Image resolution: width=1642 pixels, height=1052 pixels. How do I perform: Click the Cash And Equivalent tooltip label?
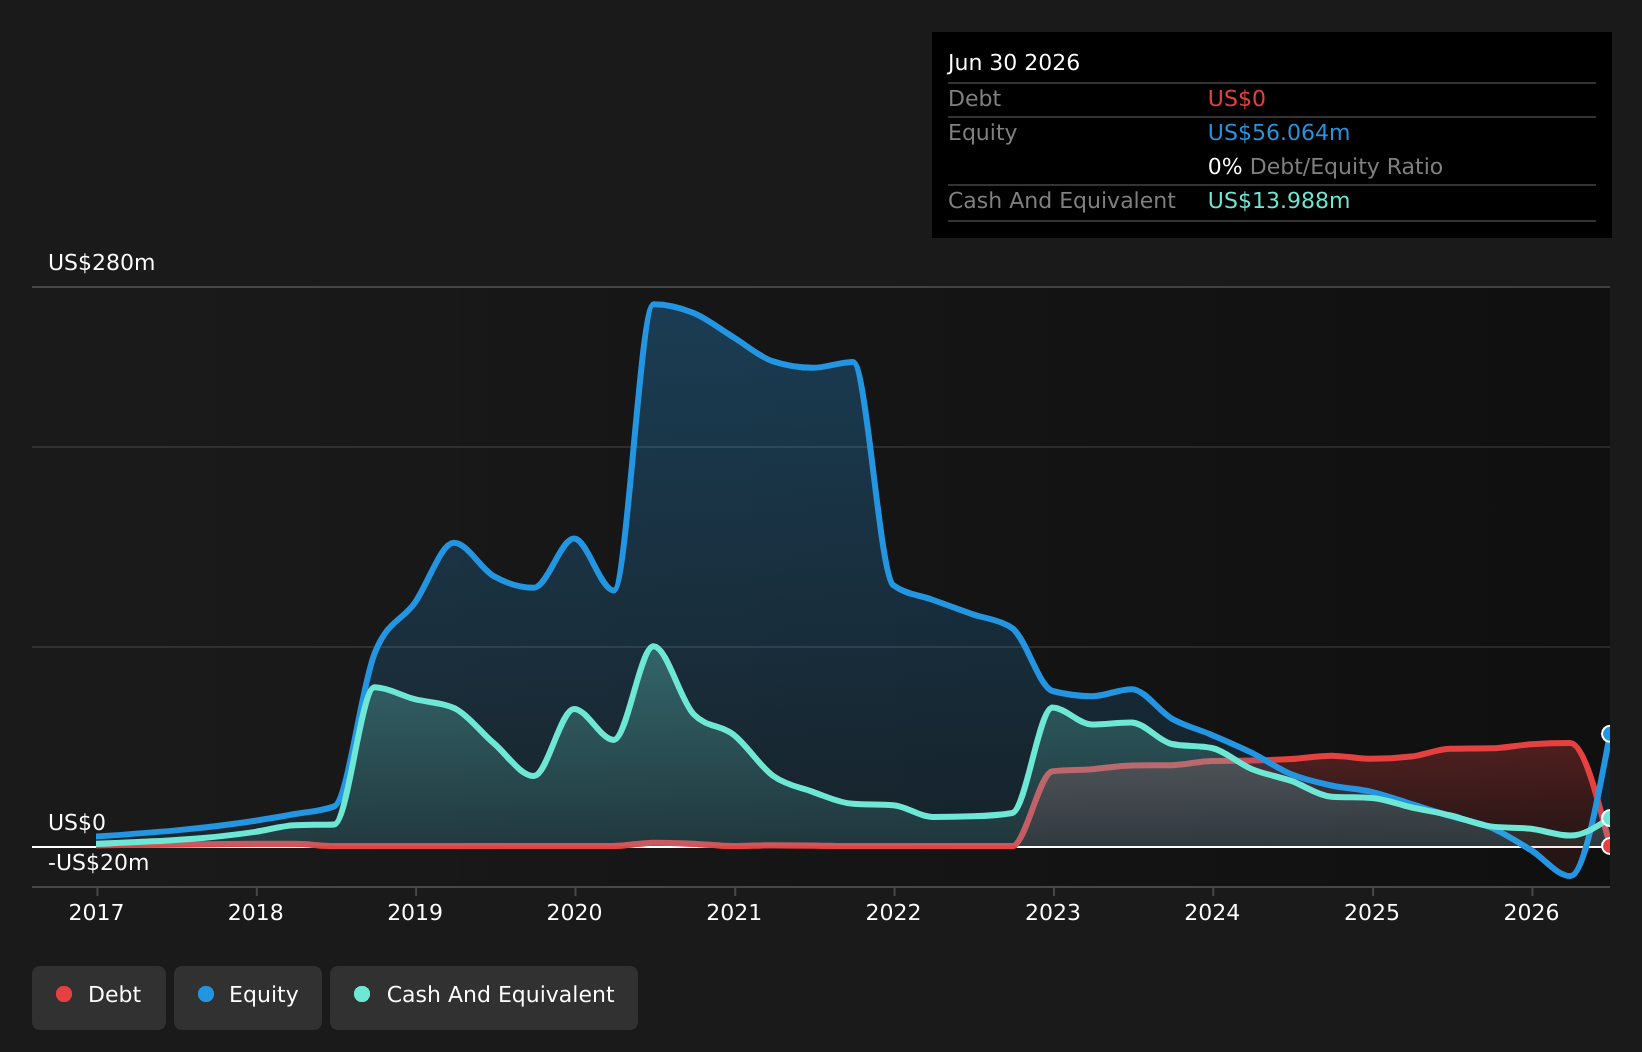1062,201
